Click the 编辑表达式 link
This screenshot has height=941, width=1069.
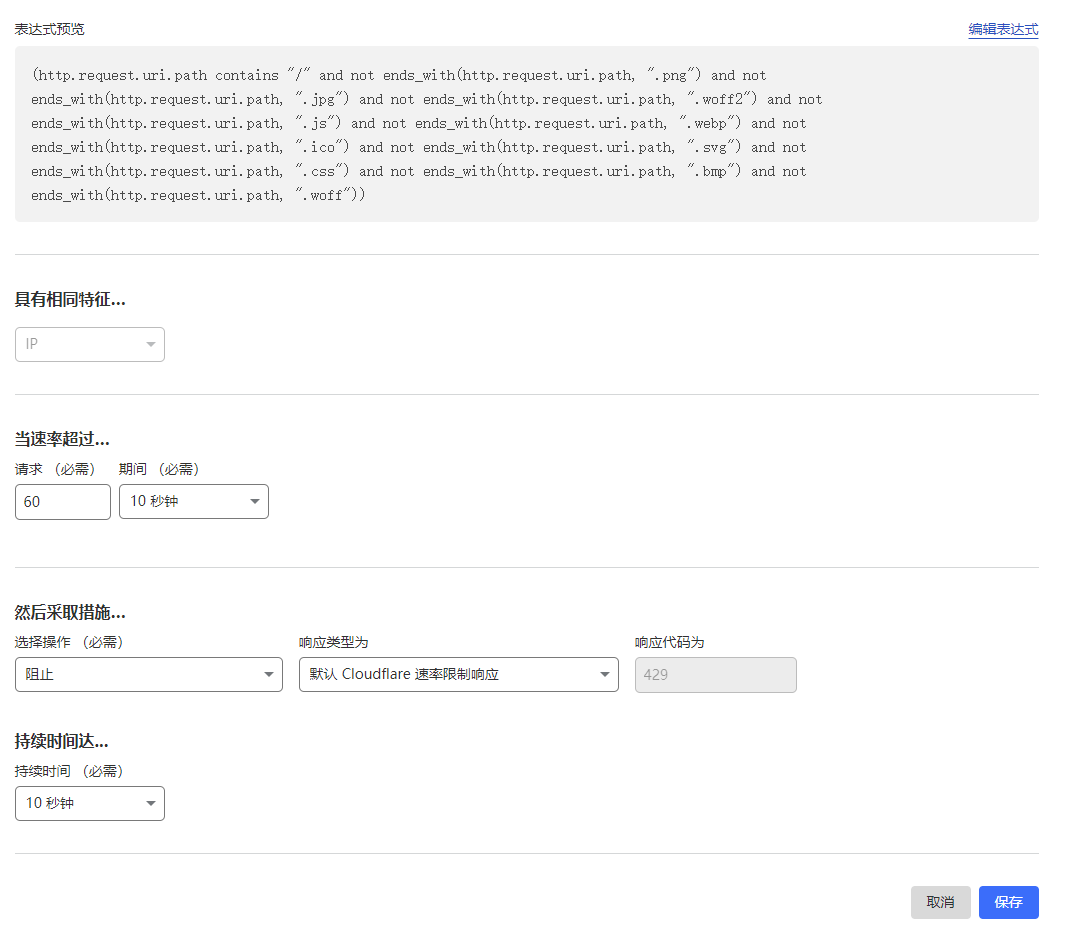[1002, 29]
